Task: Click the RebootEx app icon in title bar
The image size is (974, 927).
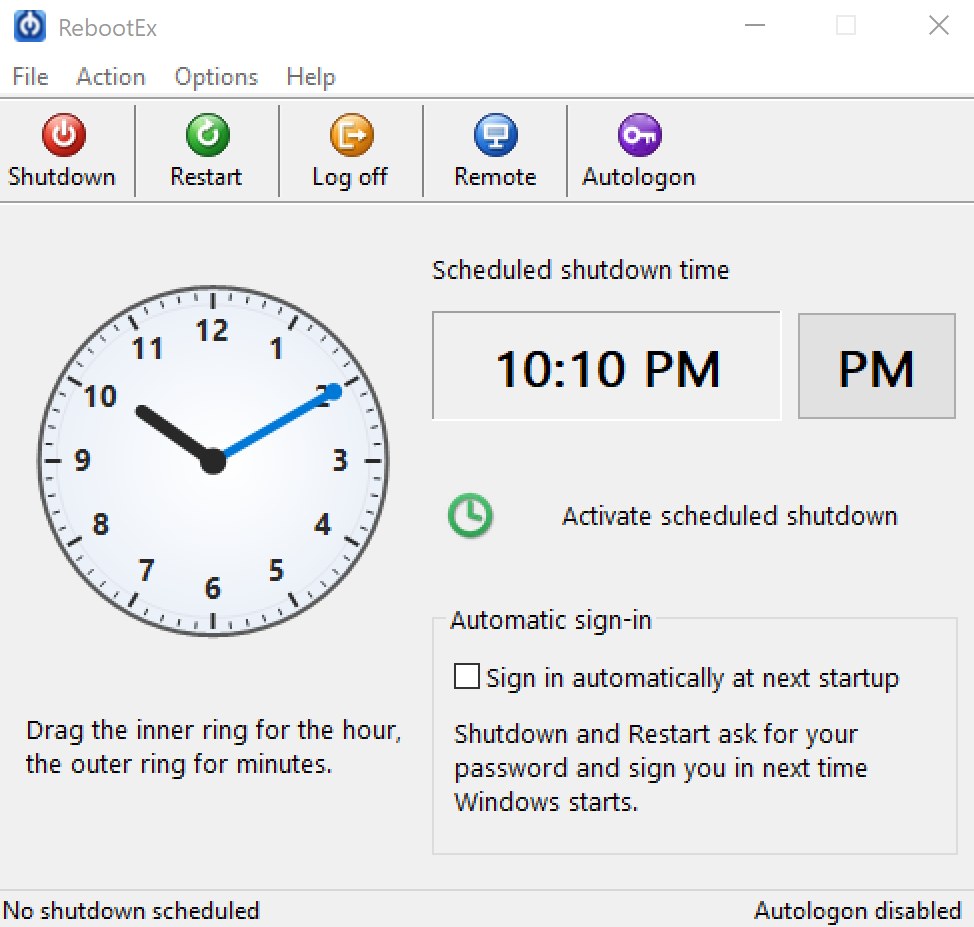Action: 29,26
